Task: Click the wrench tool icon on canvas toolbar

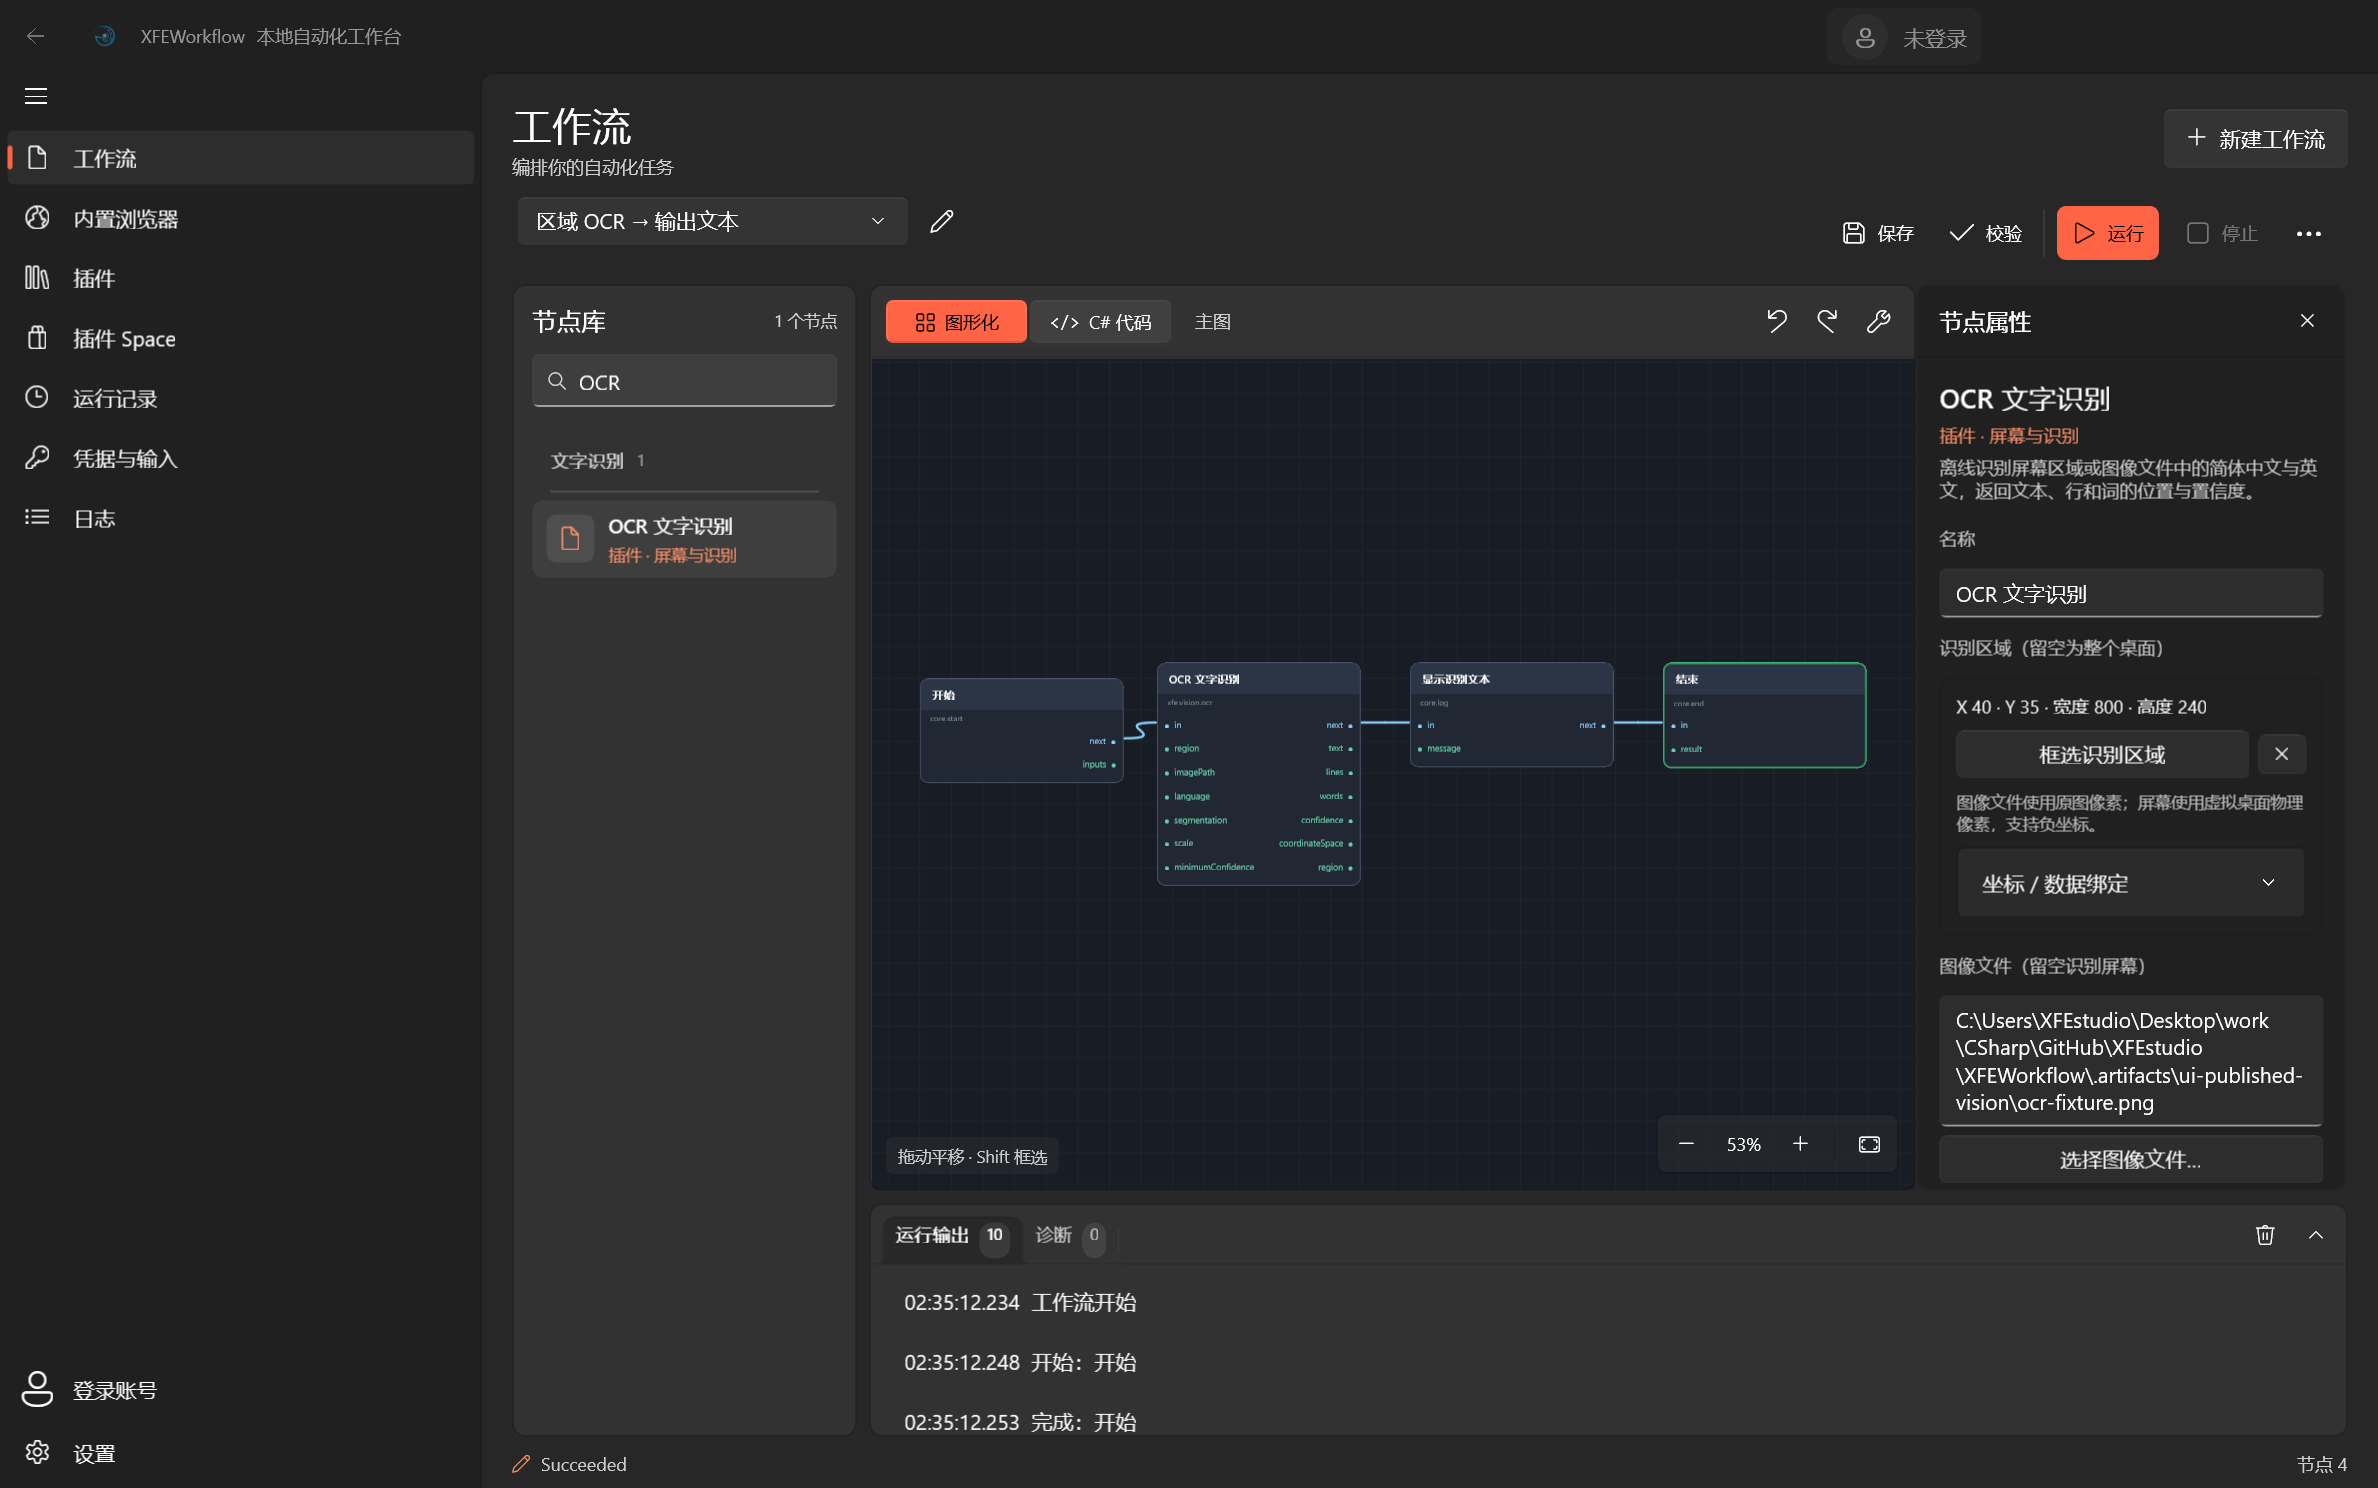Action: 1879,322
